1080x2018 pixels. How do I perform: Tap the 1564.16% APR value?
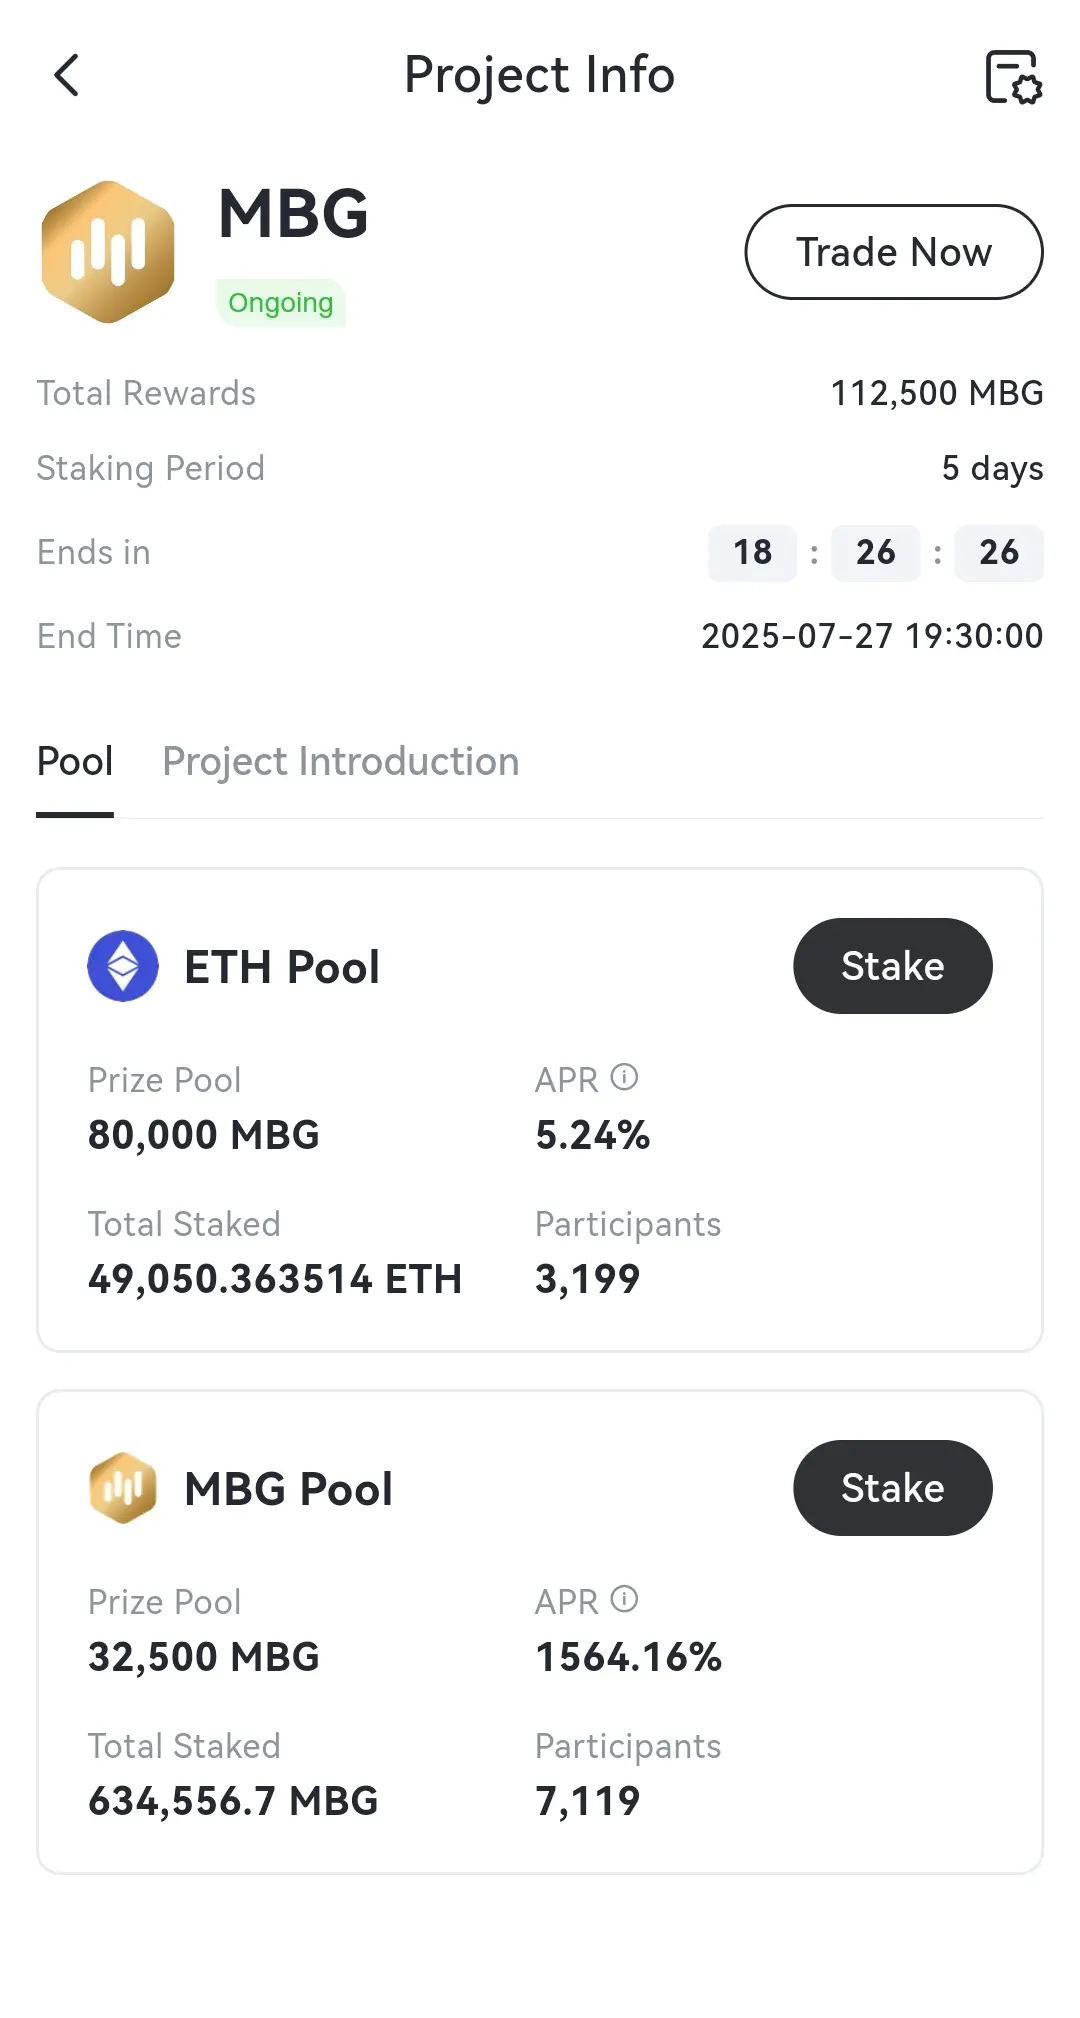click(x=629, y=1657)
